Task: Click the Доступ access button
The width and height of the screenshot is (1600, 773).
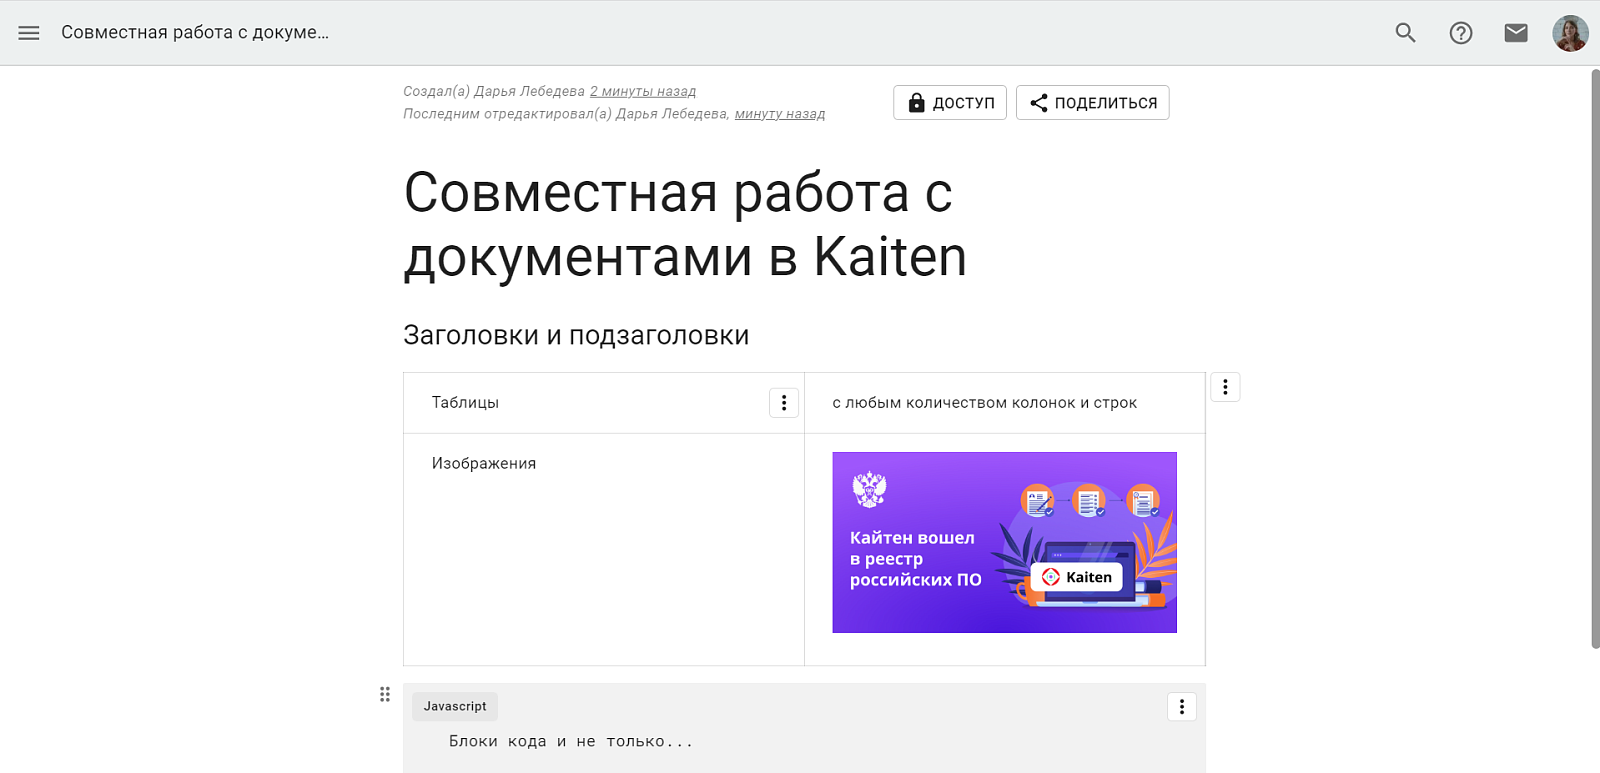Action: click(x=950, y=102)
